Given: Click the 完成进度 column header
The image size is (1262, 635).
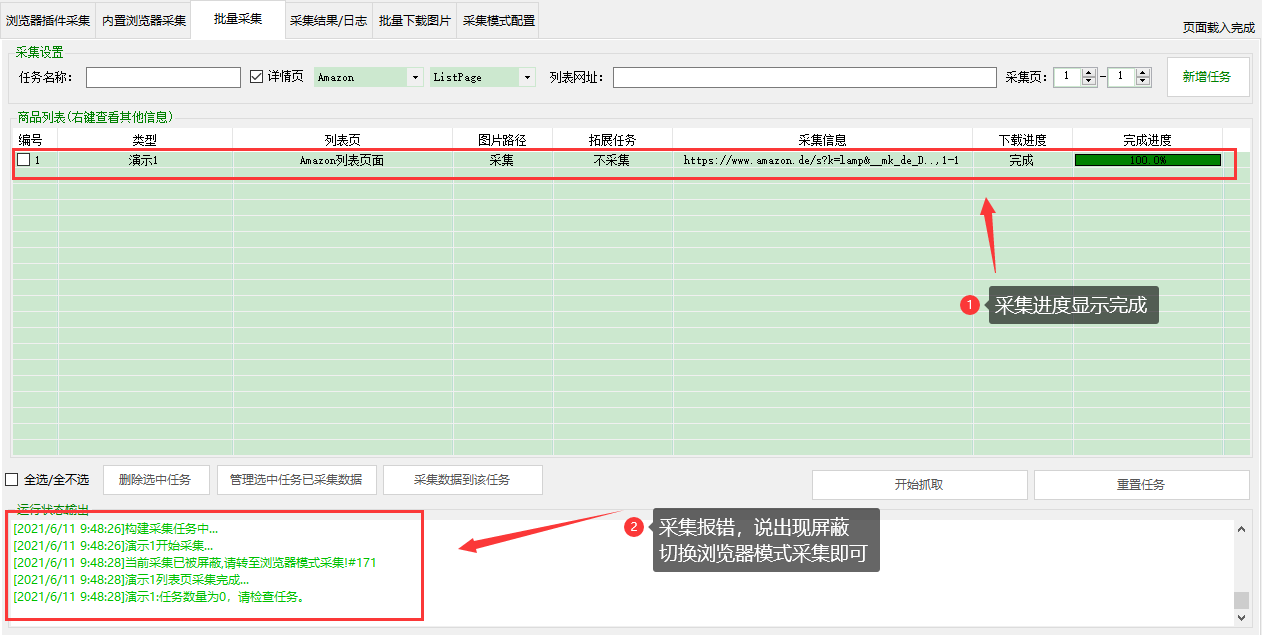Looking at the screenshot, I should click(x=1147, y=140).
